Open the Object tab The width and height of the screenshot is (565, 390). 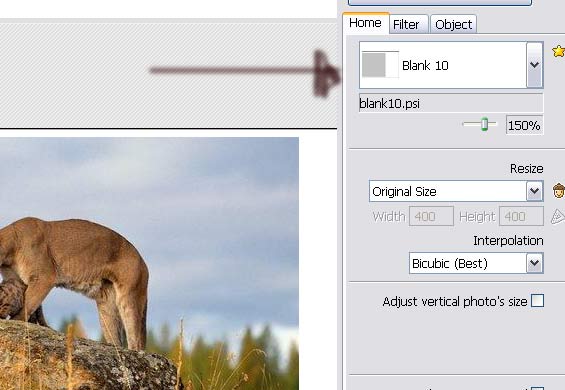(454, 24)
